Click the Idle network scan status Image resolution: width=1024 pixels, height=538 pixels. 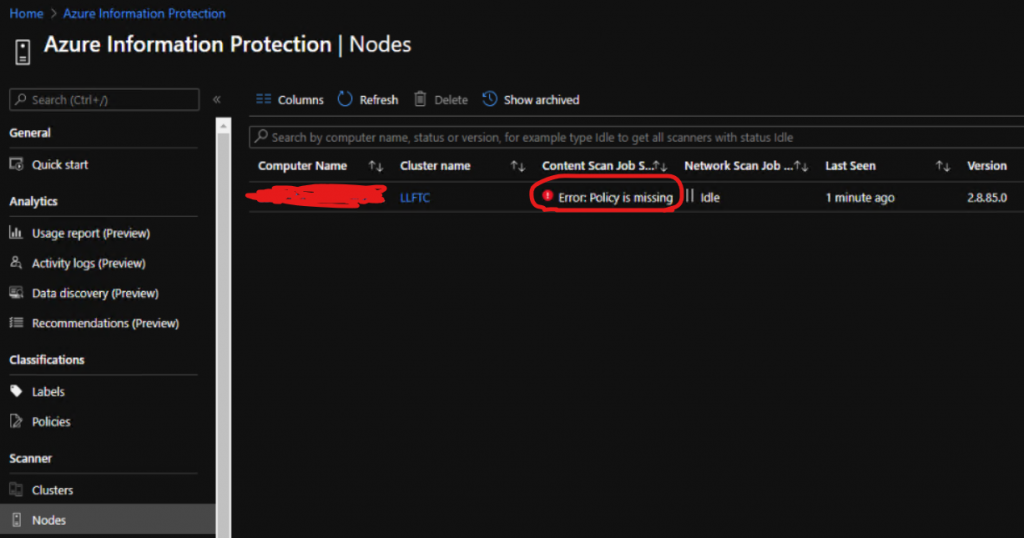[710, 197]
